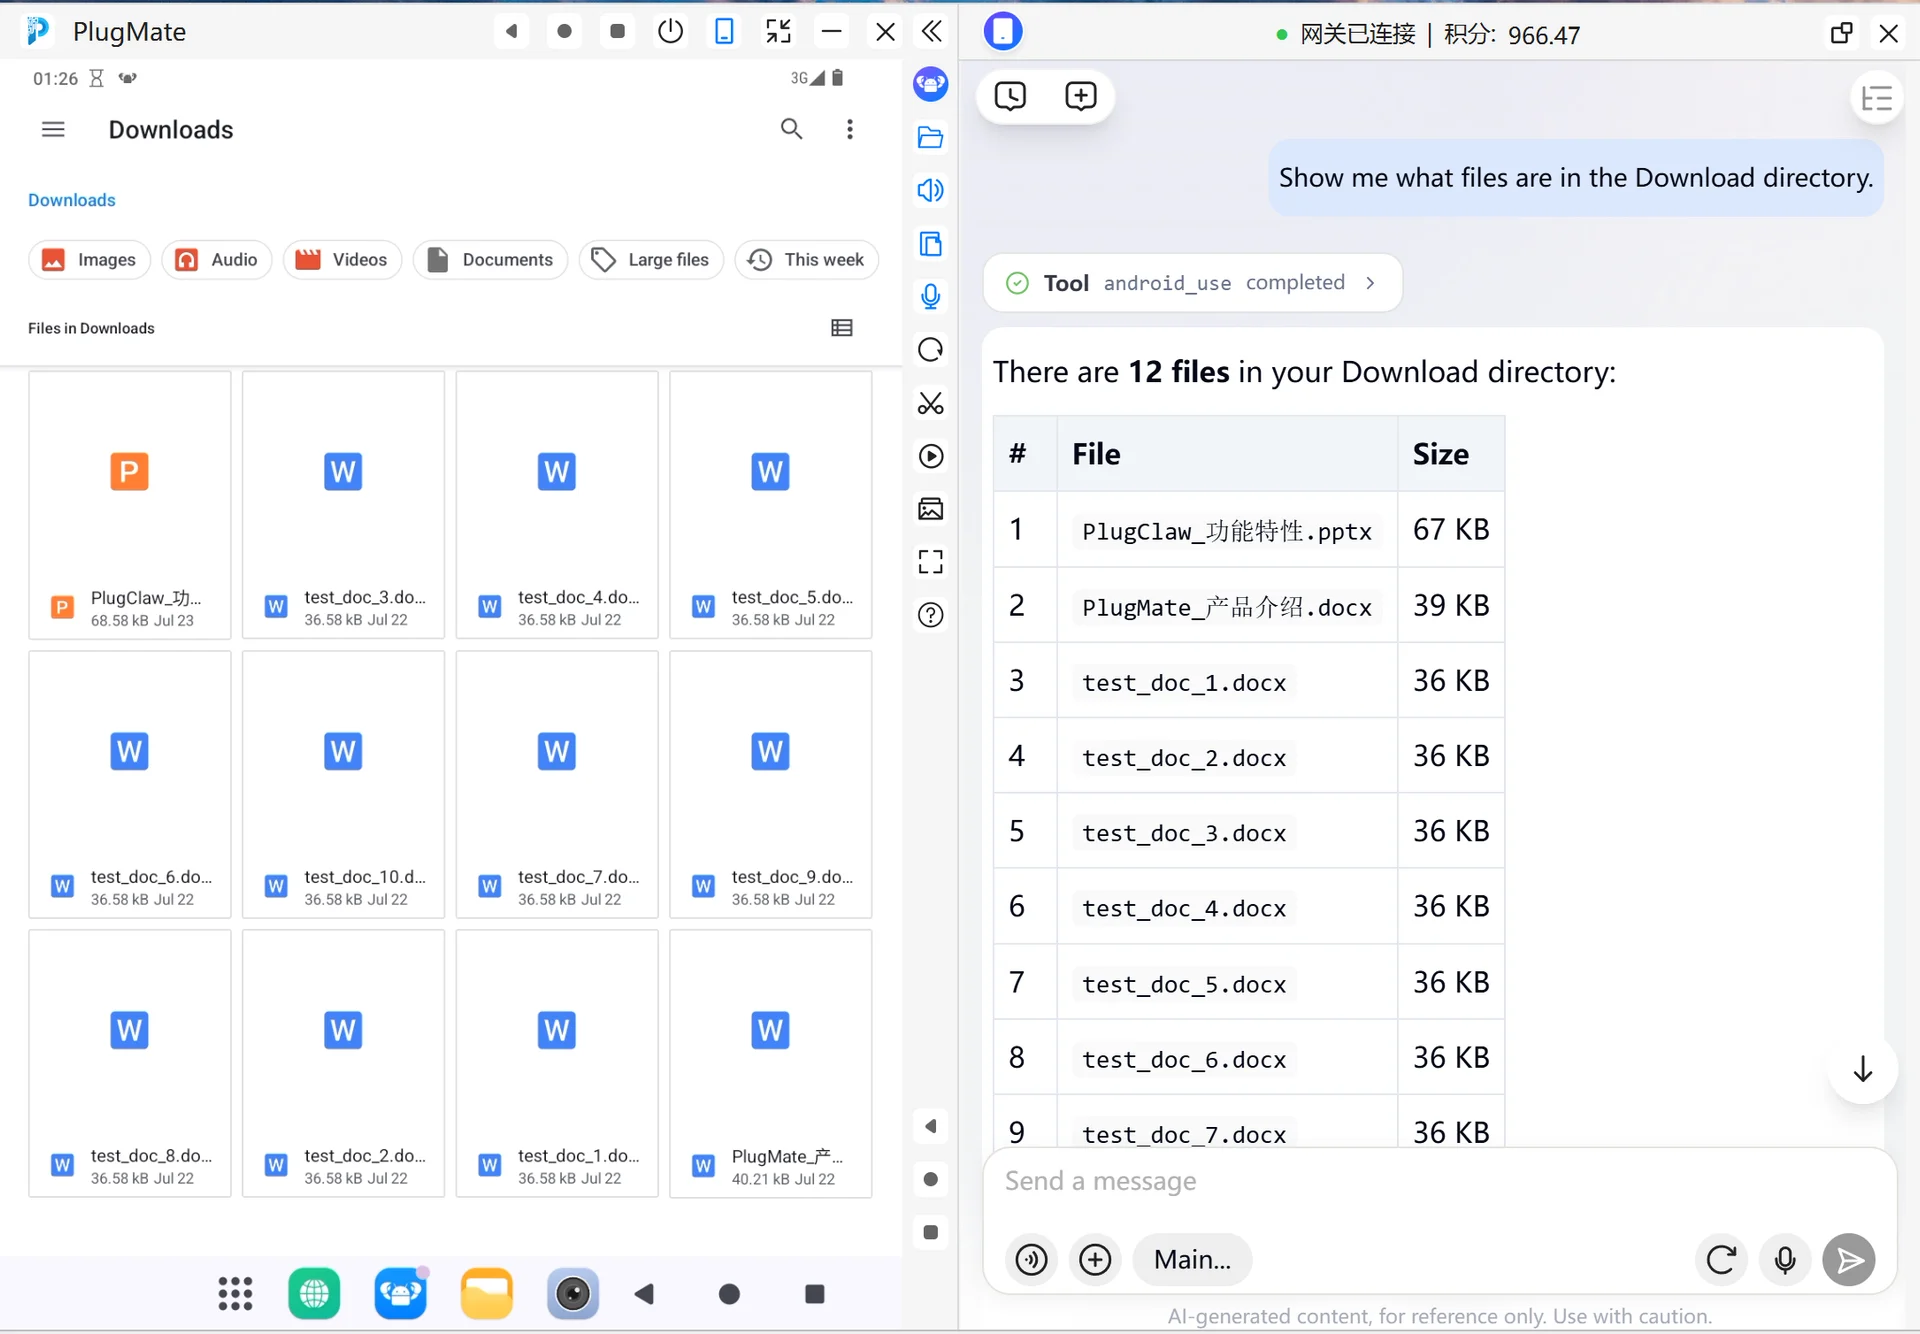Click the Downloads breadcrumb link
1920x1334 pixels.
[72, 200]
